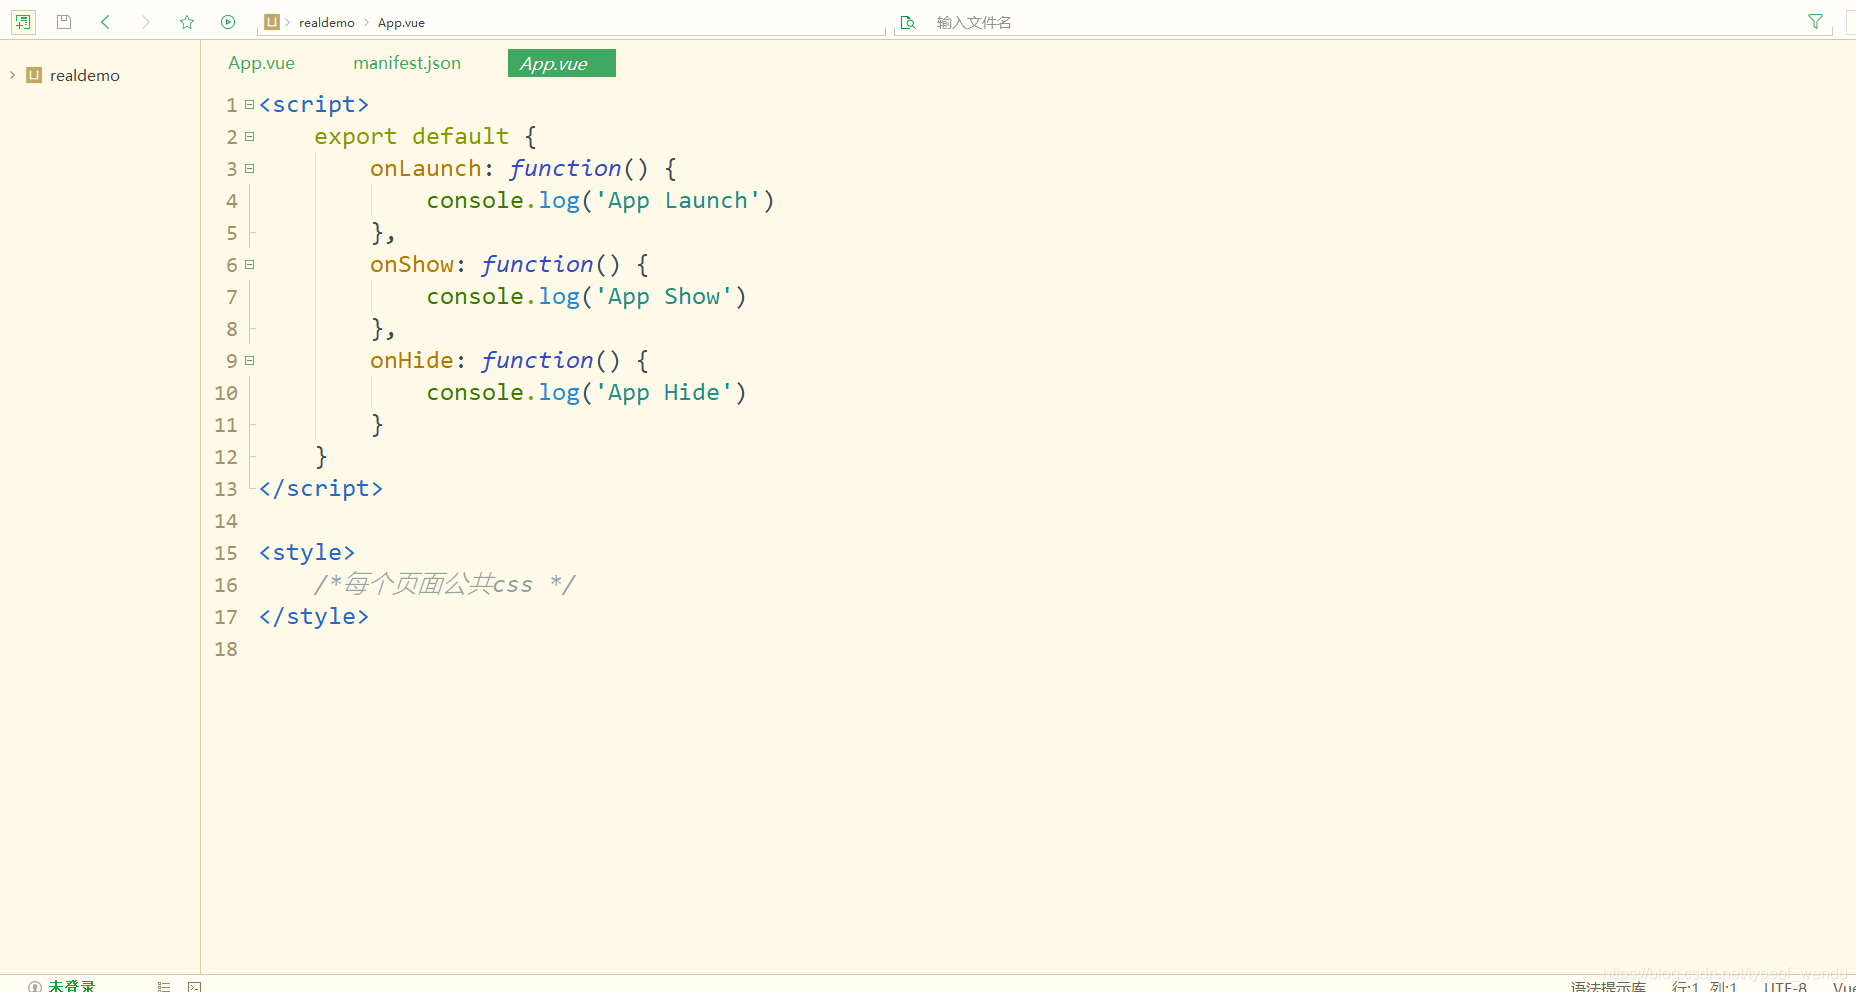Image resolution: width=1856 pixels, height=992 pixels.
Task: Click the run play icon
Action: (228, 22)
